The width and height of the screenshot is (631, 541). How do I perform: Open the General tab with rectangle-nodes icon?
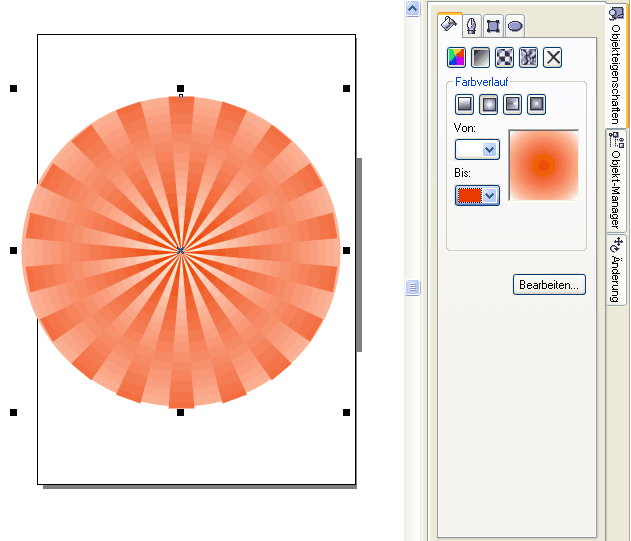[x=492, y=26]
